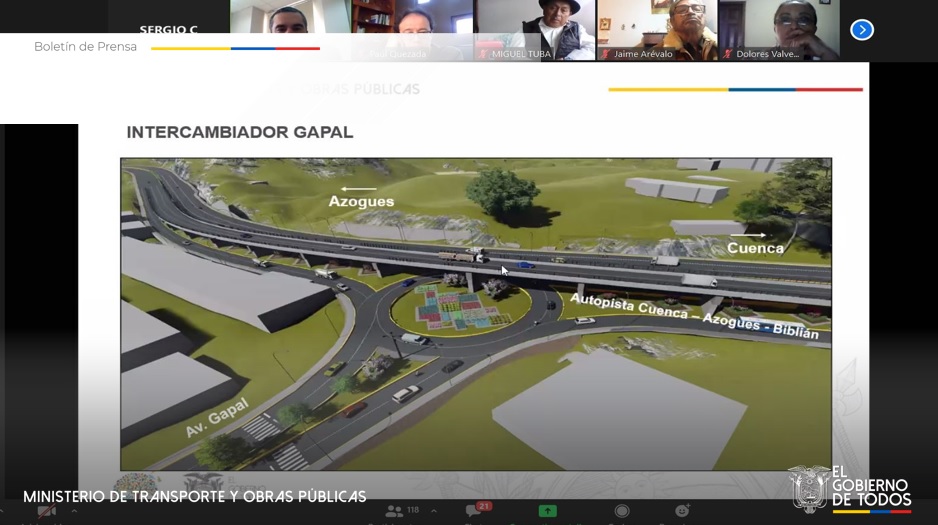The image size is (938, 525).
Task: Click the green Share Screen icon
Action: pos(547,511)
